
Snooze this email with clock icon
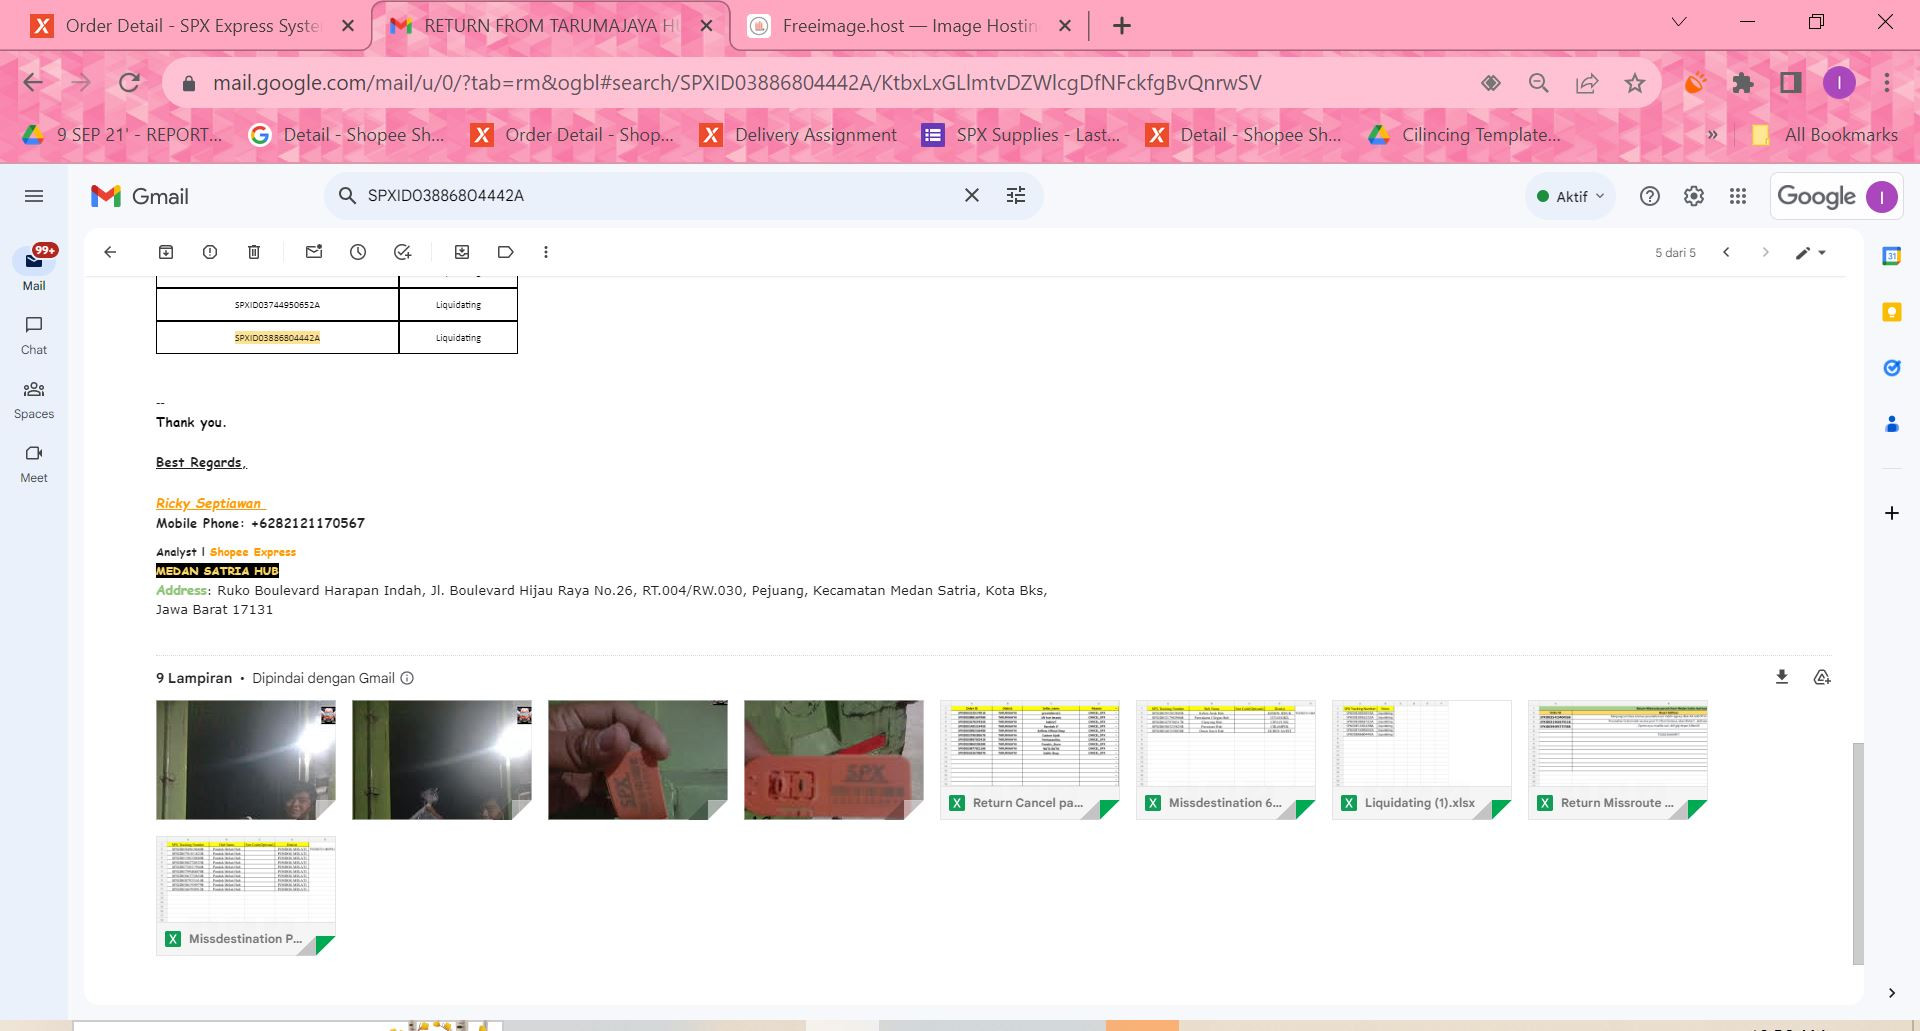pos(358,252)
